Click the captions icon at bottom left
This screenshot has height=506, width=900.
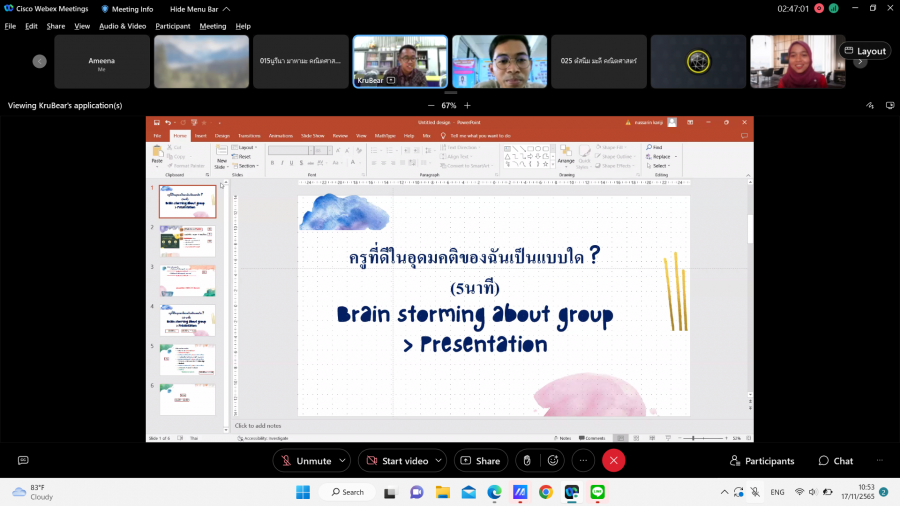click(23, 460)
